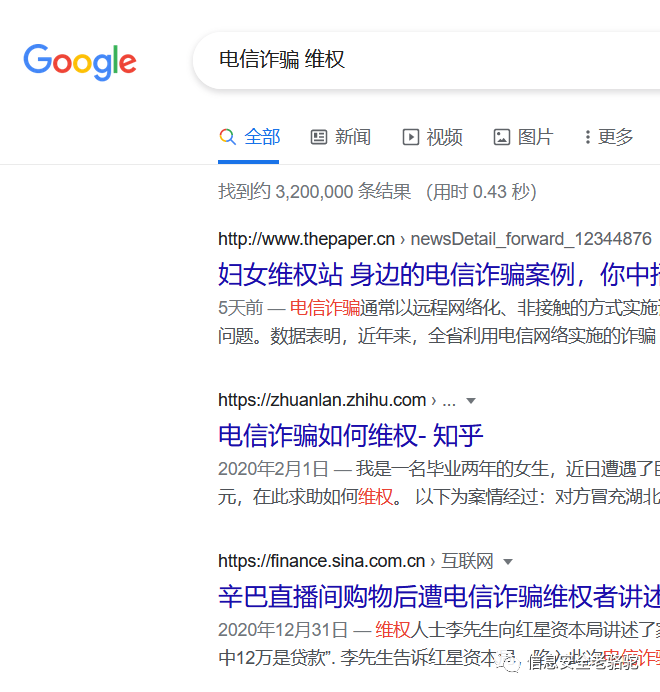Open the 电信诈骗如何维权- 知乎 result

coord(351,435)
